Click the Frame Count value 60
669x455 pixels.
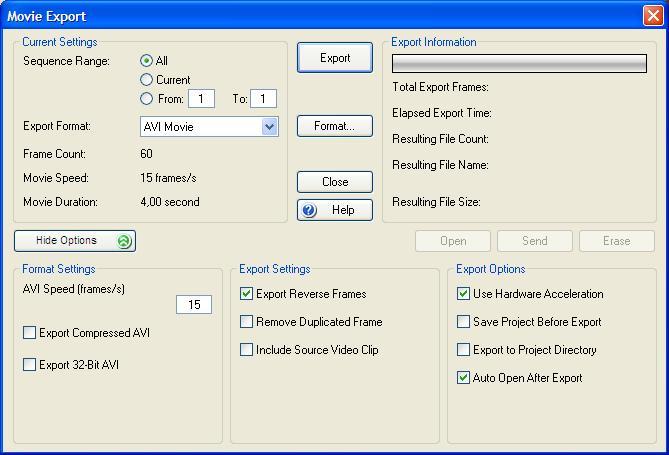146,154
